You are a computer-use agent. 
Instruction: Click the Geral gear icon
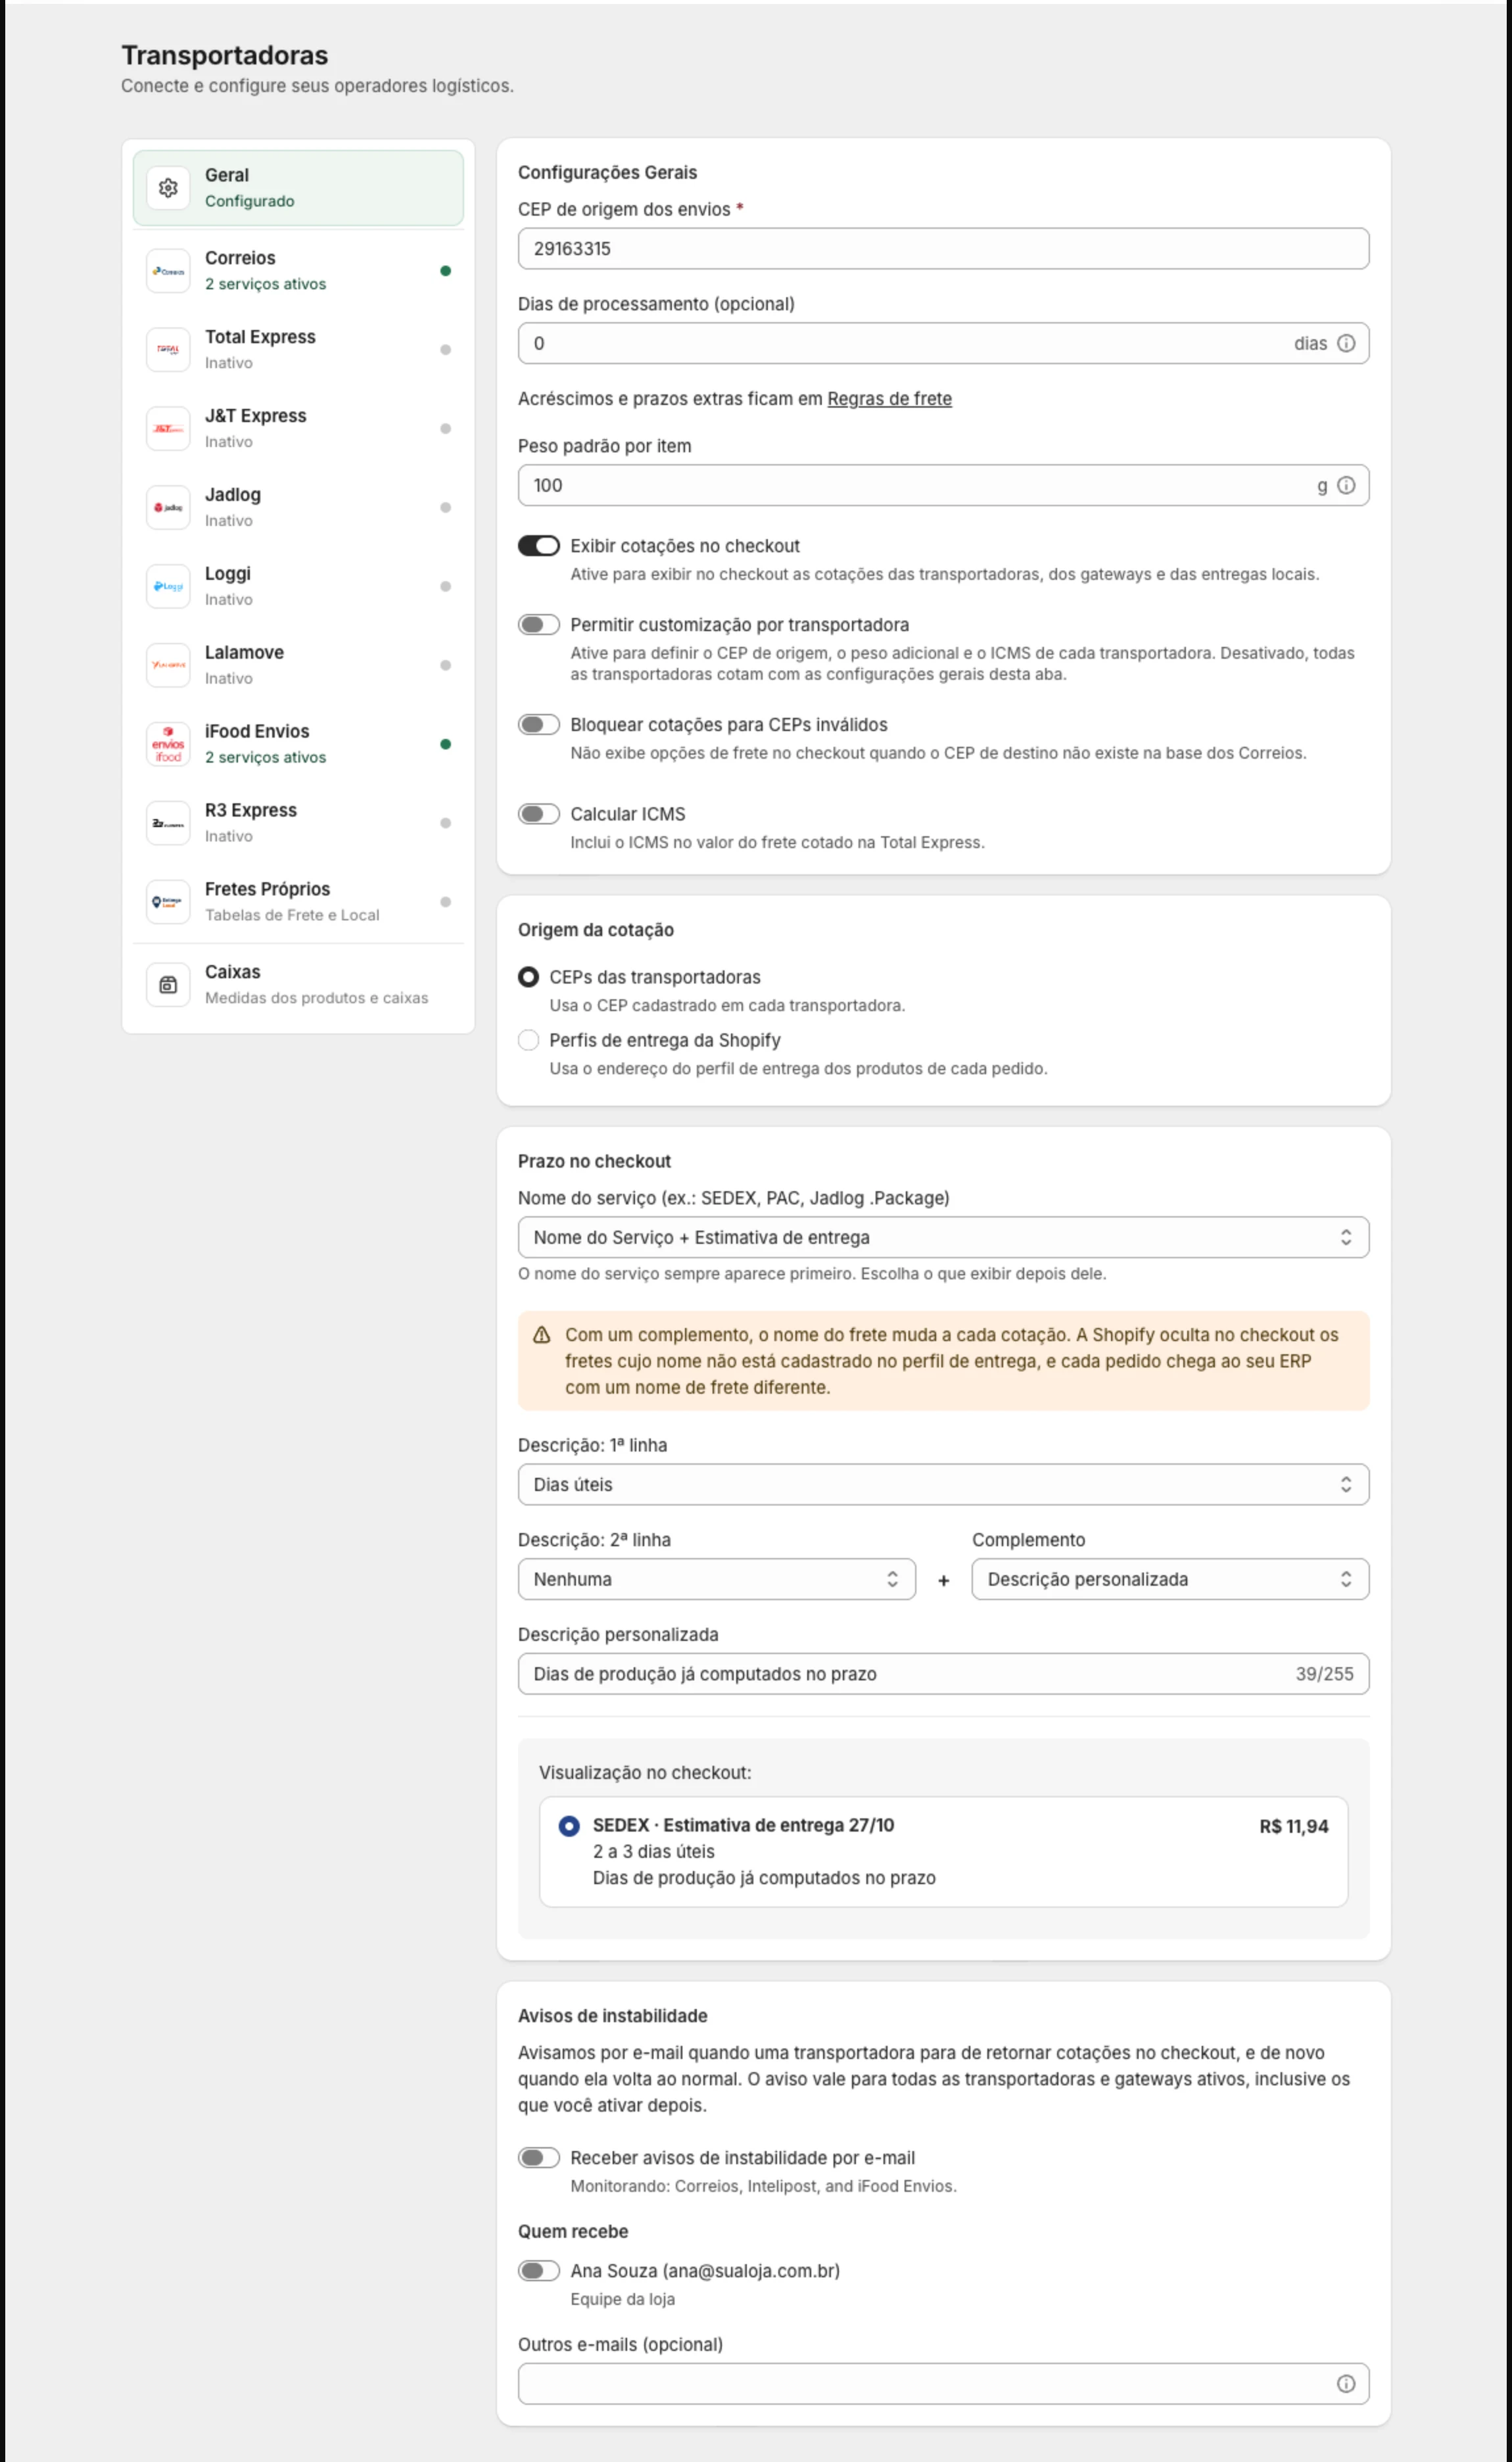coord(168,188)
